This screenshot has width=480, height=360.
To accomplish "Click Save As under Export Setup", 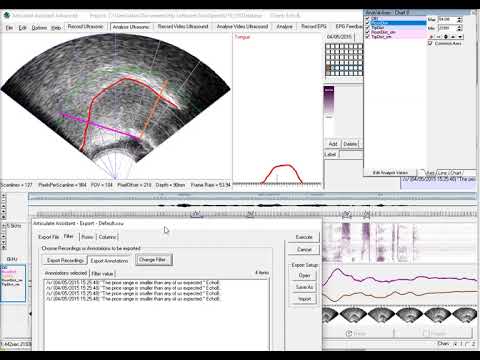I will (304, 287).
